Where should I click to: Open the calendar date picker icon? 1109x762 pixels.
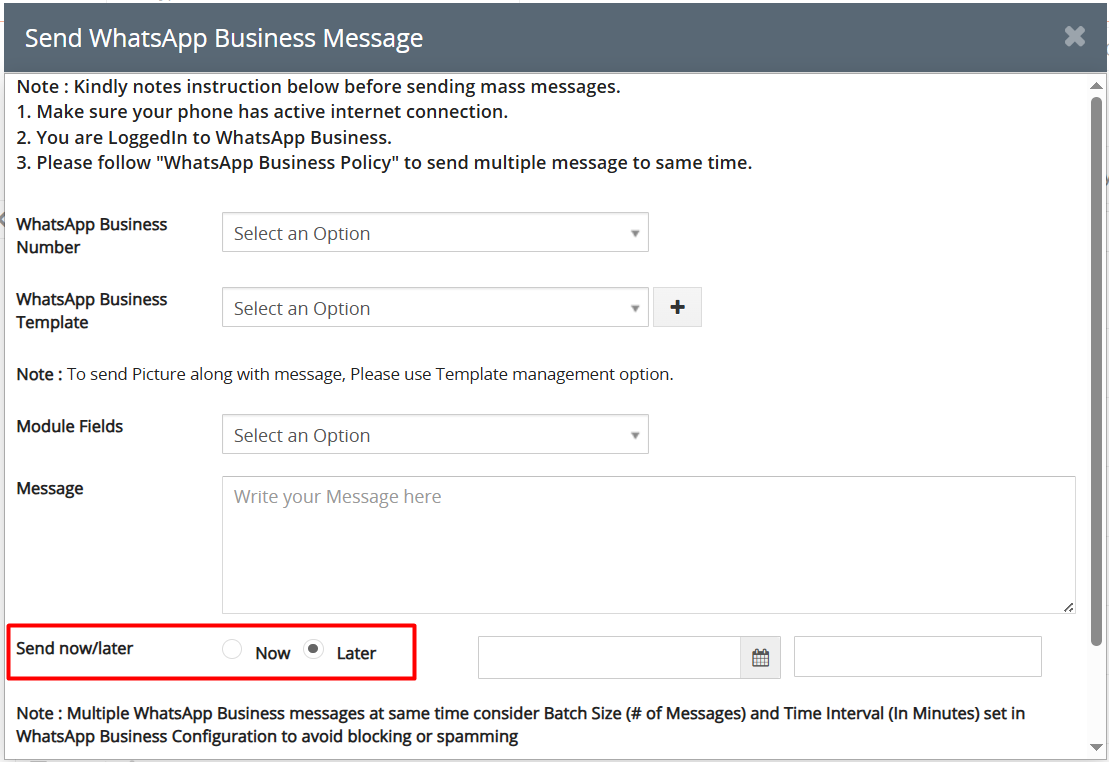click(760, 657)
